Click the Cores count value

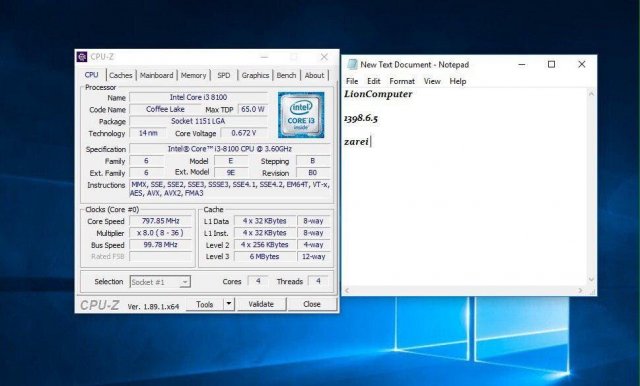pyautogui.click(x=258, y=281)
